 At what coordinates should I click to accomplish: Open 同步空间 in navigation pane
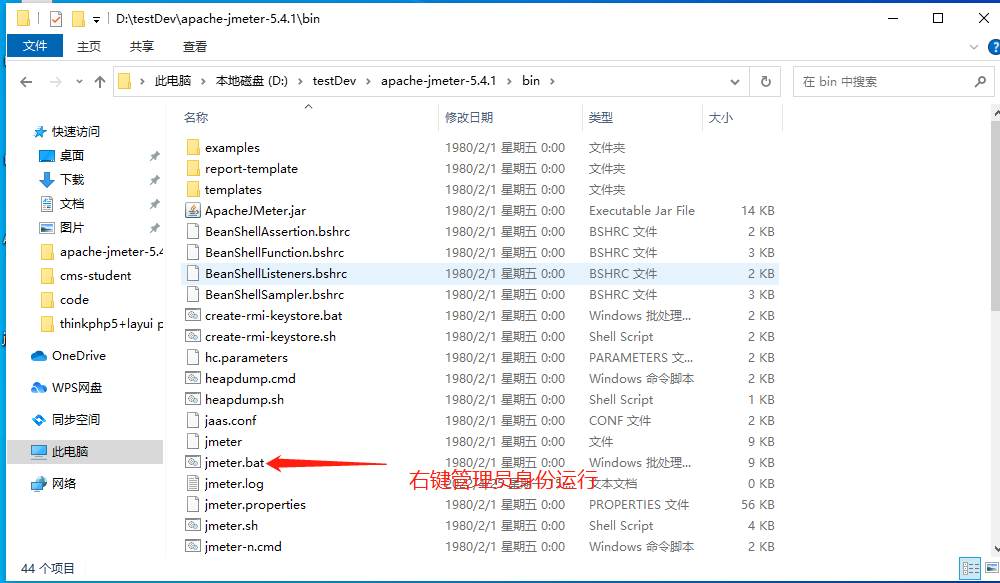(x=75, y=419)
